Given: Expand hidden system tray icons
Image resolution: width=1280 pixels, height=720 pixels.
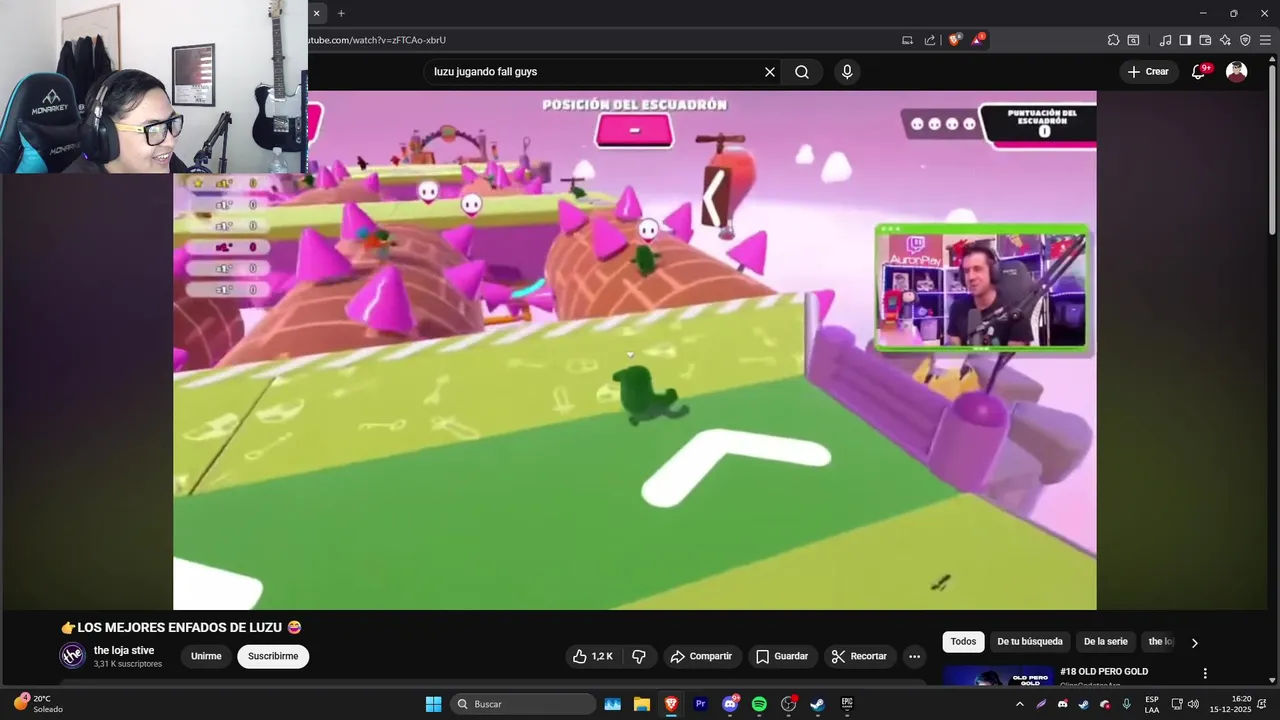Looking at the screenshot, I should click(1019, 704).
